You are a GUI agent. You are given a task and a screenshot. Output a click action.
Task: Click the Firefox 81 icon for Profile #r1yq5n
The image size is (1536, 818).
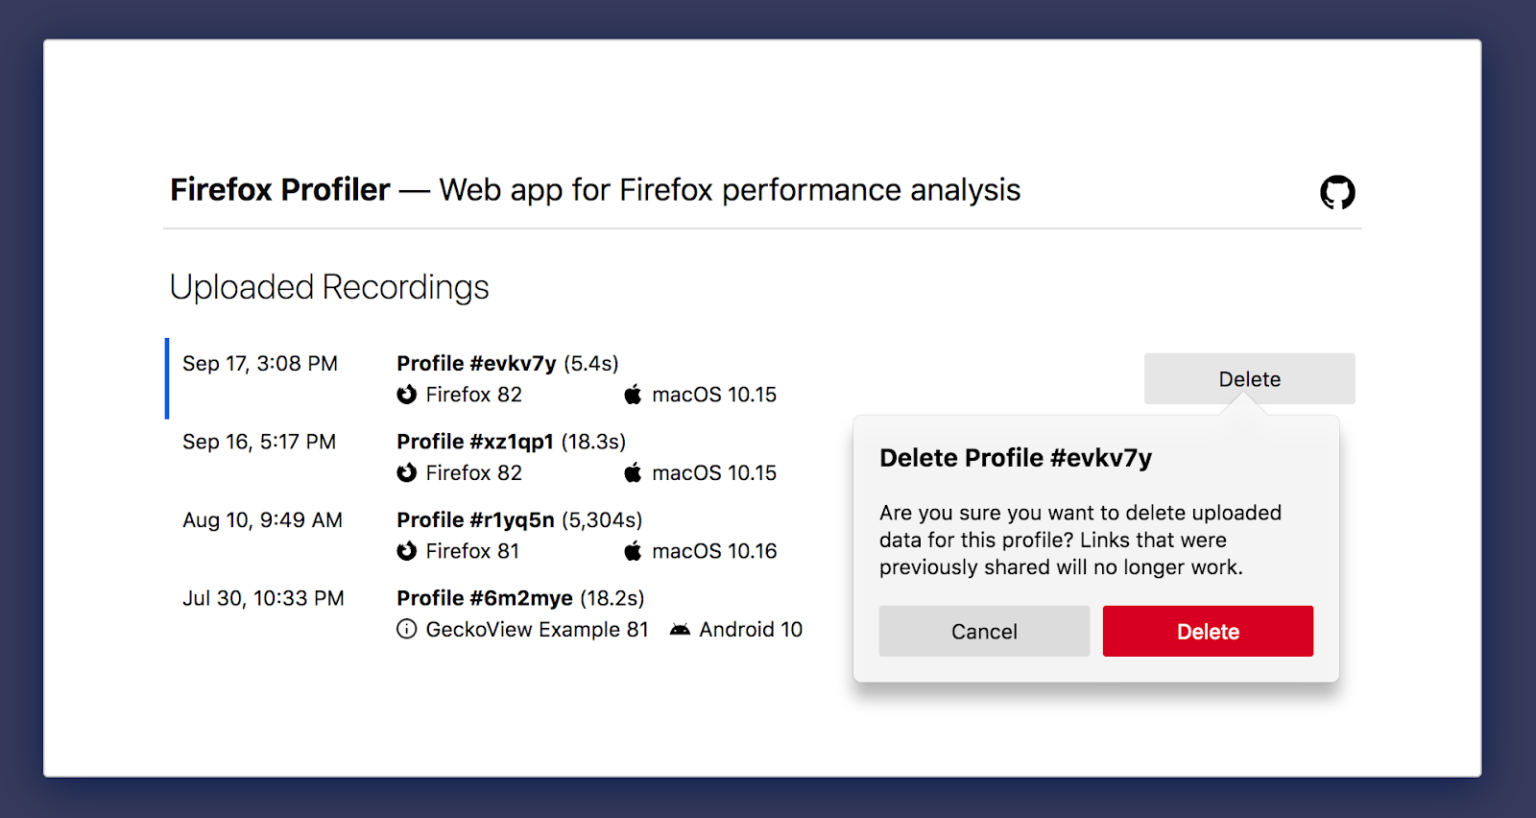(406, 550)
